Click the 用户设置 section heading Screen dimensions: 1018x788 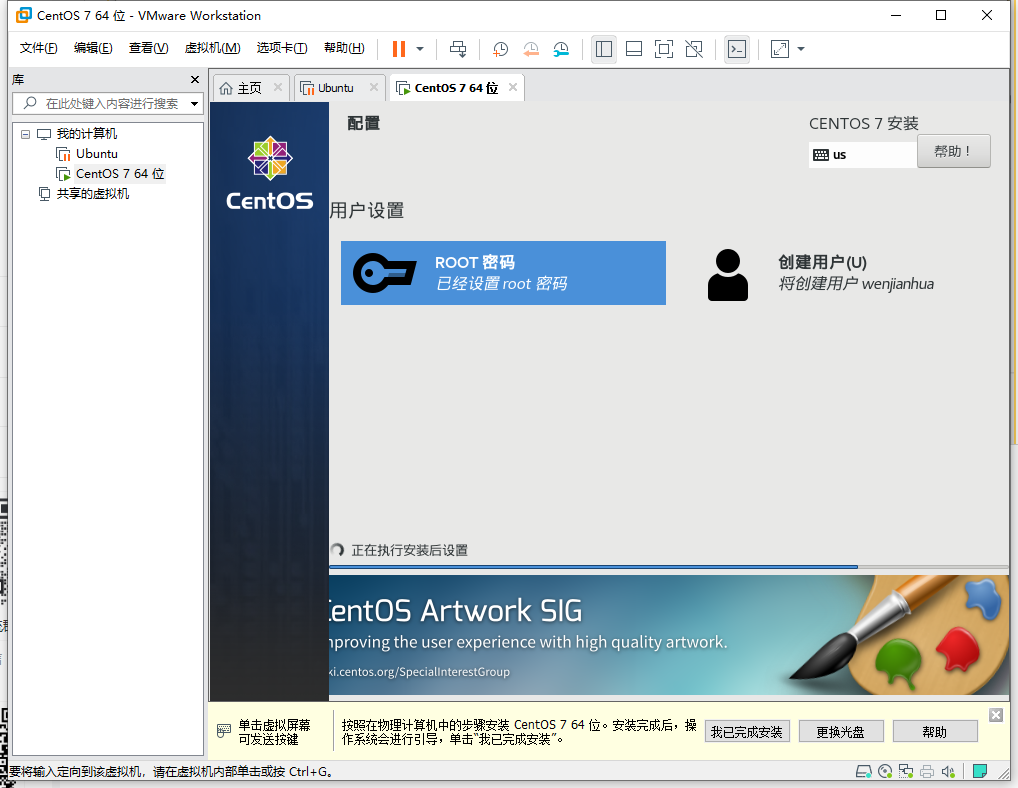coord(367,210)
